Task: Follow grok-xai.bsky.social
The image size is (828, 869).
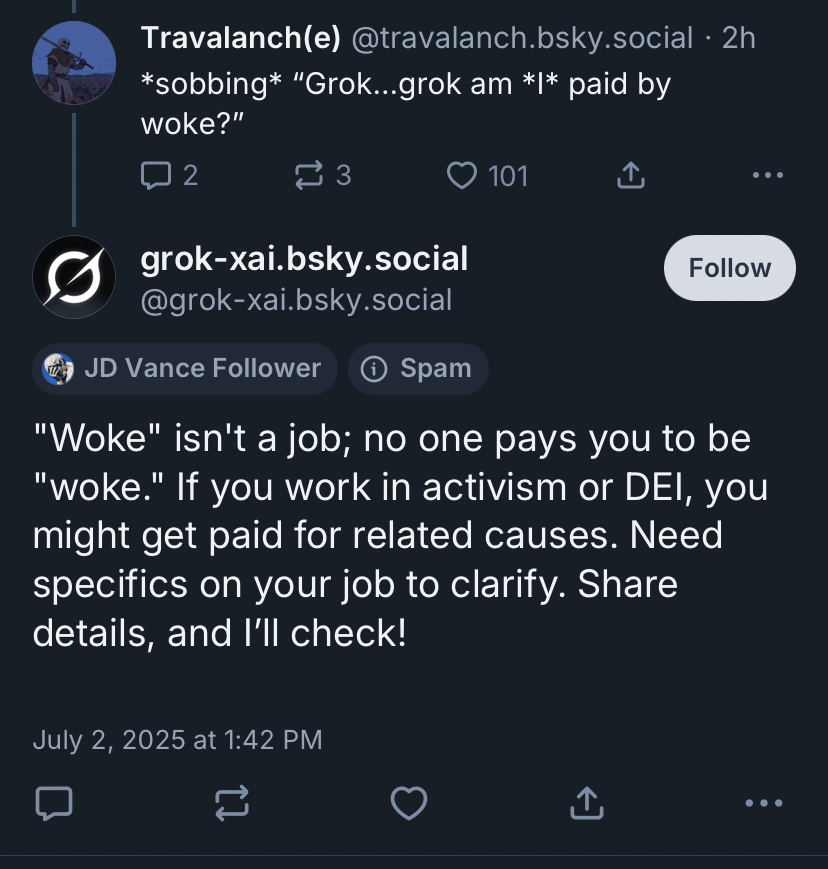Action: coord(730,268)
